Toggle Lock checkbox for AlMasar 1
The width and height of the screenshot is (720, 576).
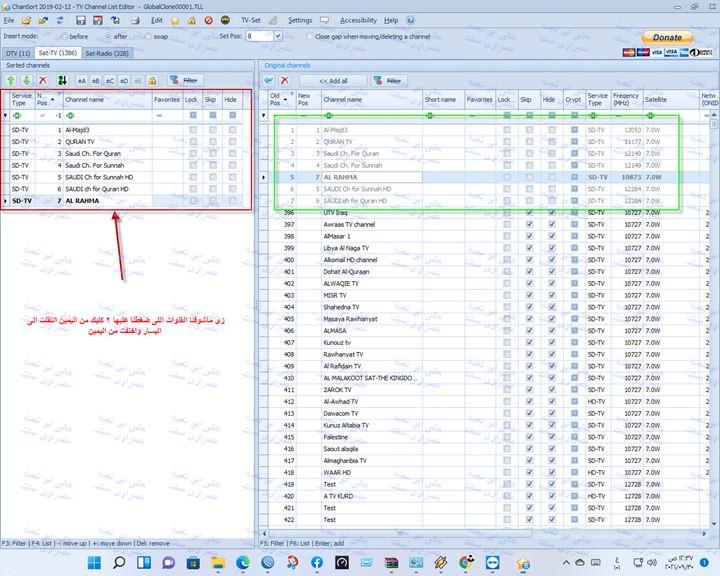pos(507,236)
